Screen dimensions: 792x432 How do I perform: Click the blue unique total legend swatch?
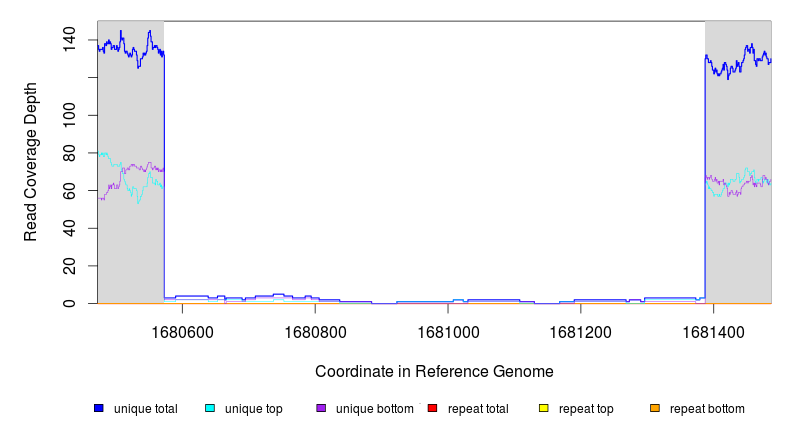pyautogui.click(x=99, y=409)
